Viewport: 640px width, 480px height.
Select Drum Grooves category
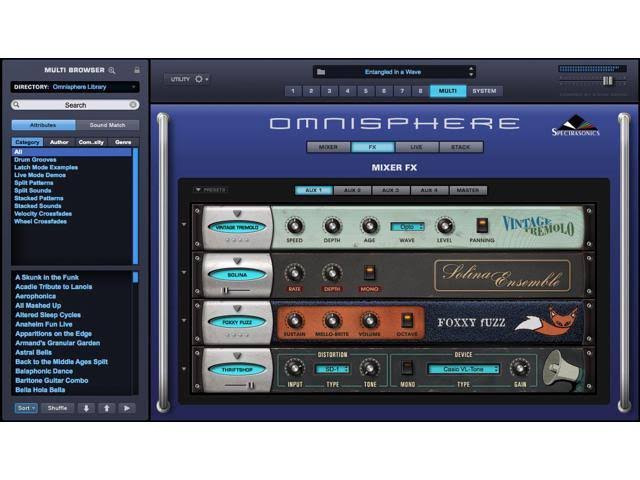coord(35,160)
